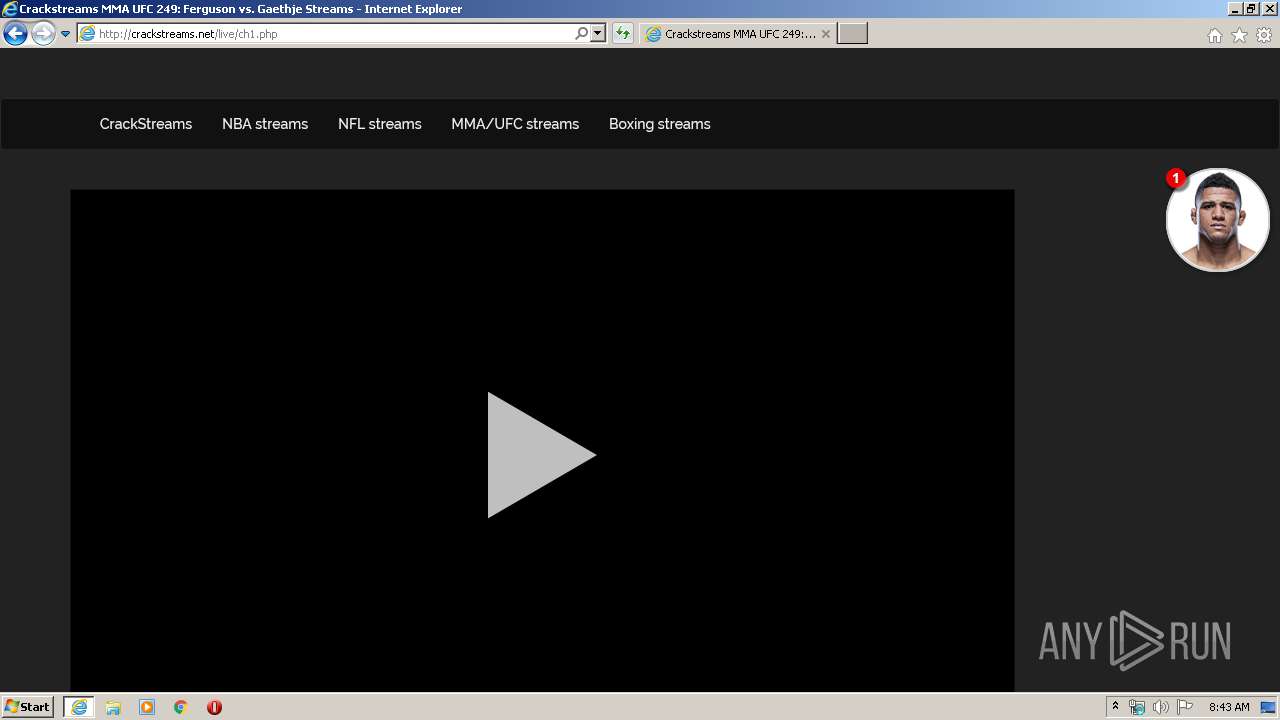Open MMA/UFC streams link
The height and width of the screenshot is (720, 1280).
pos(515,124)
